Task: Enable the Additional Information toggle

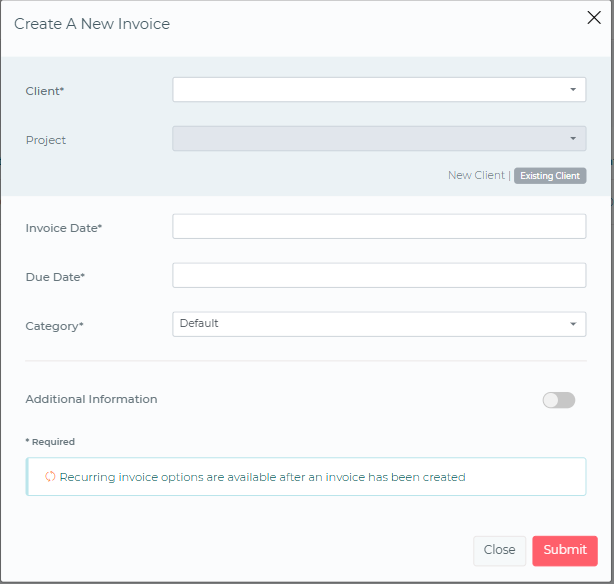Action: 558,400
